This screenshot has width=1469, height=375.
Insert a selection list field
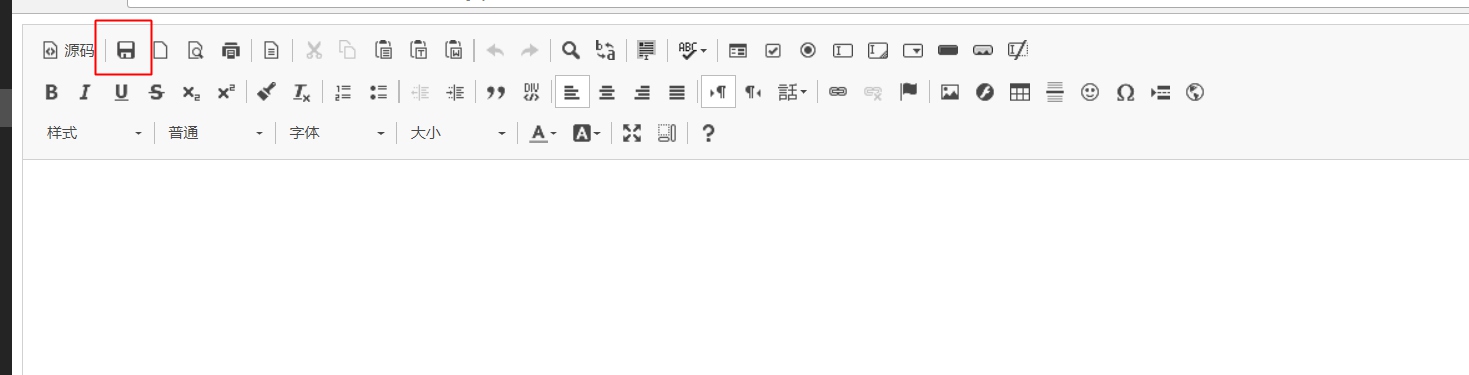(913, 50)
